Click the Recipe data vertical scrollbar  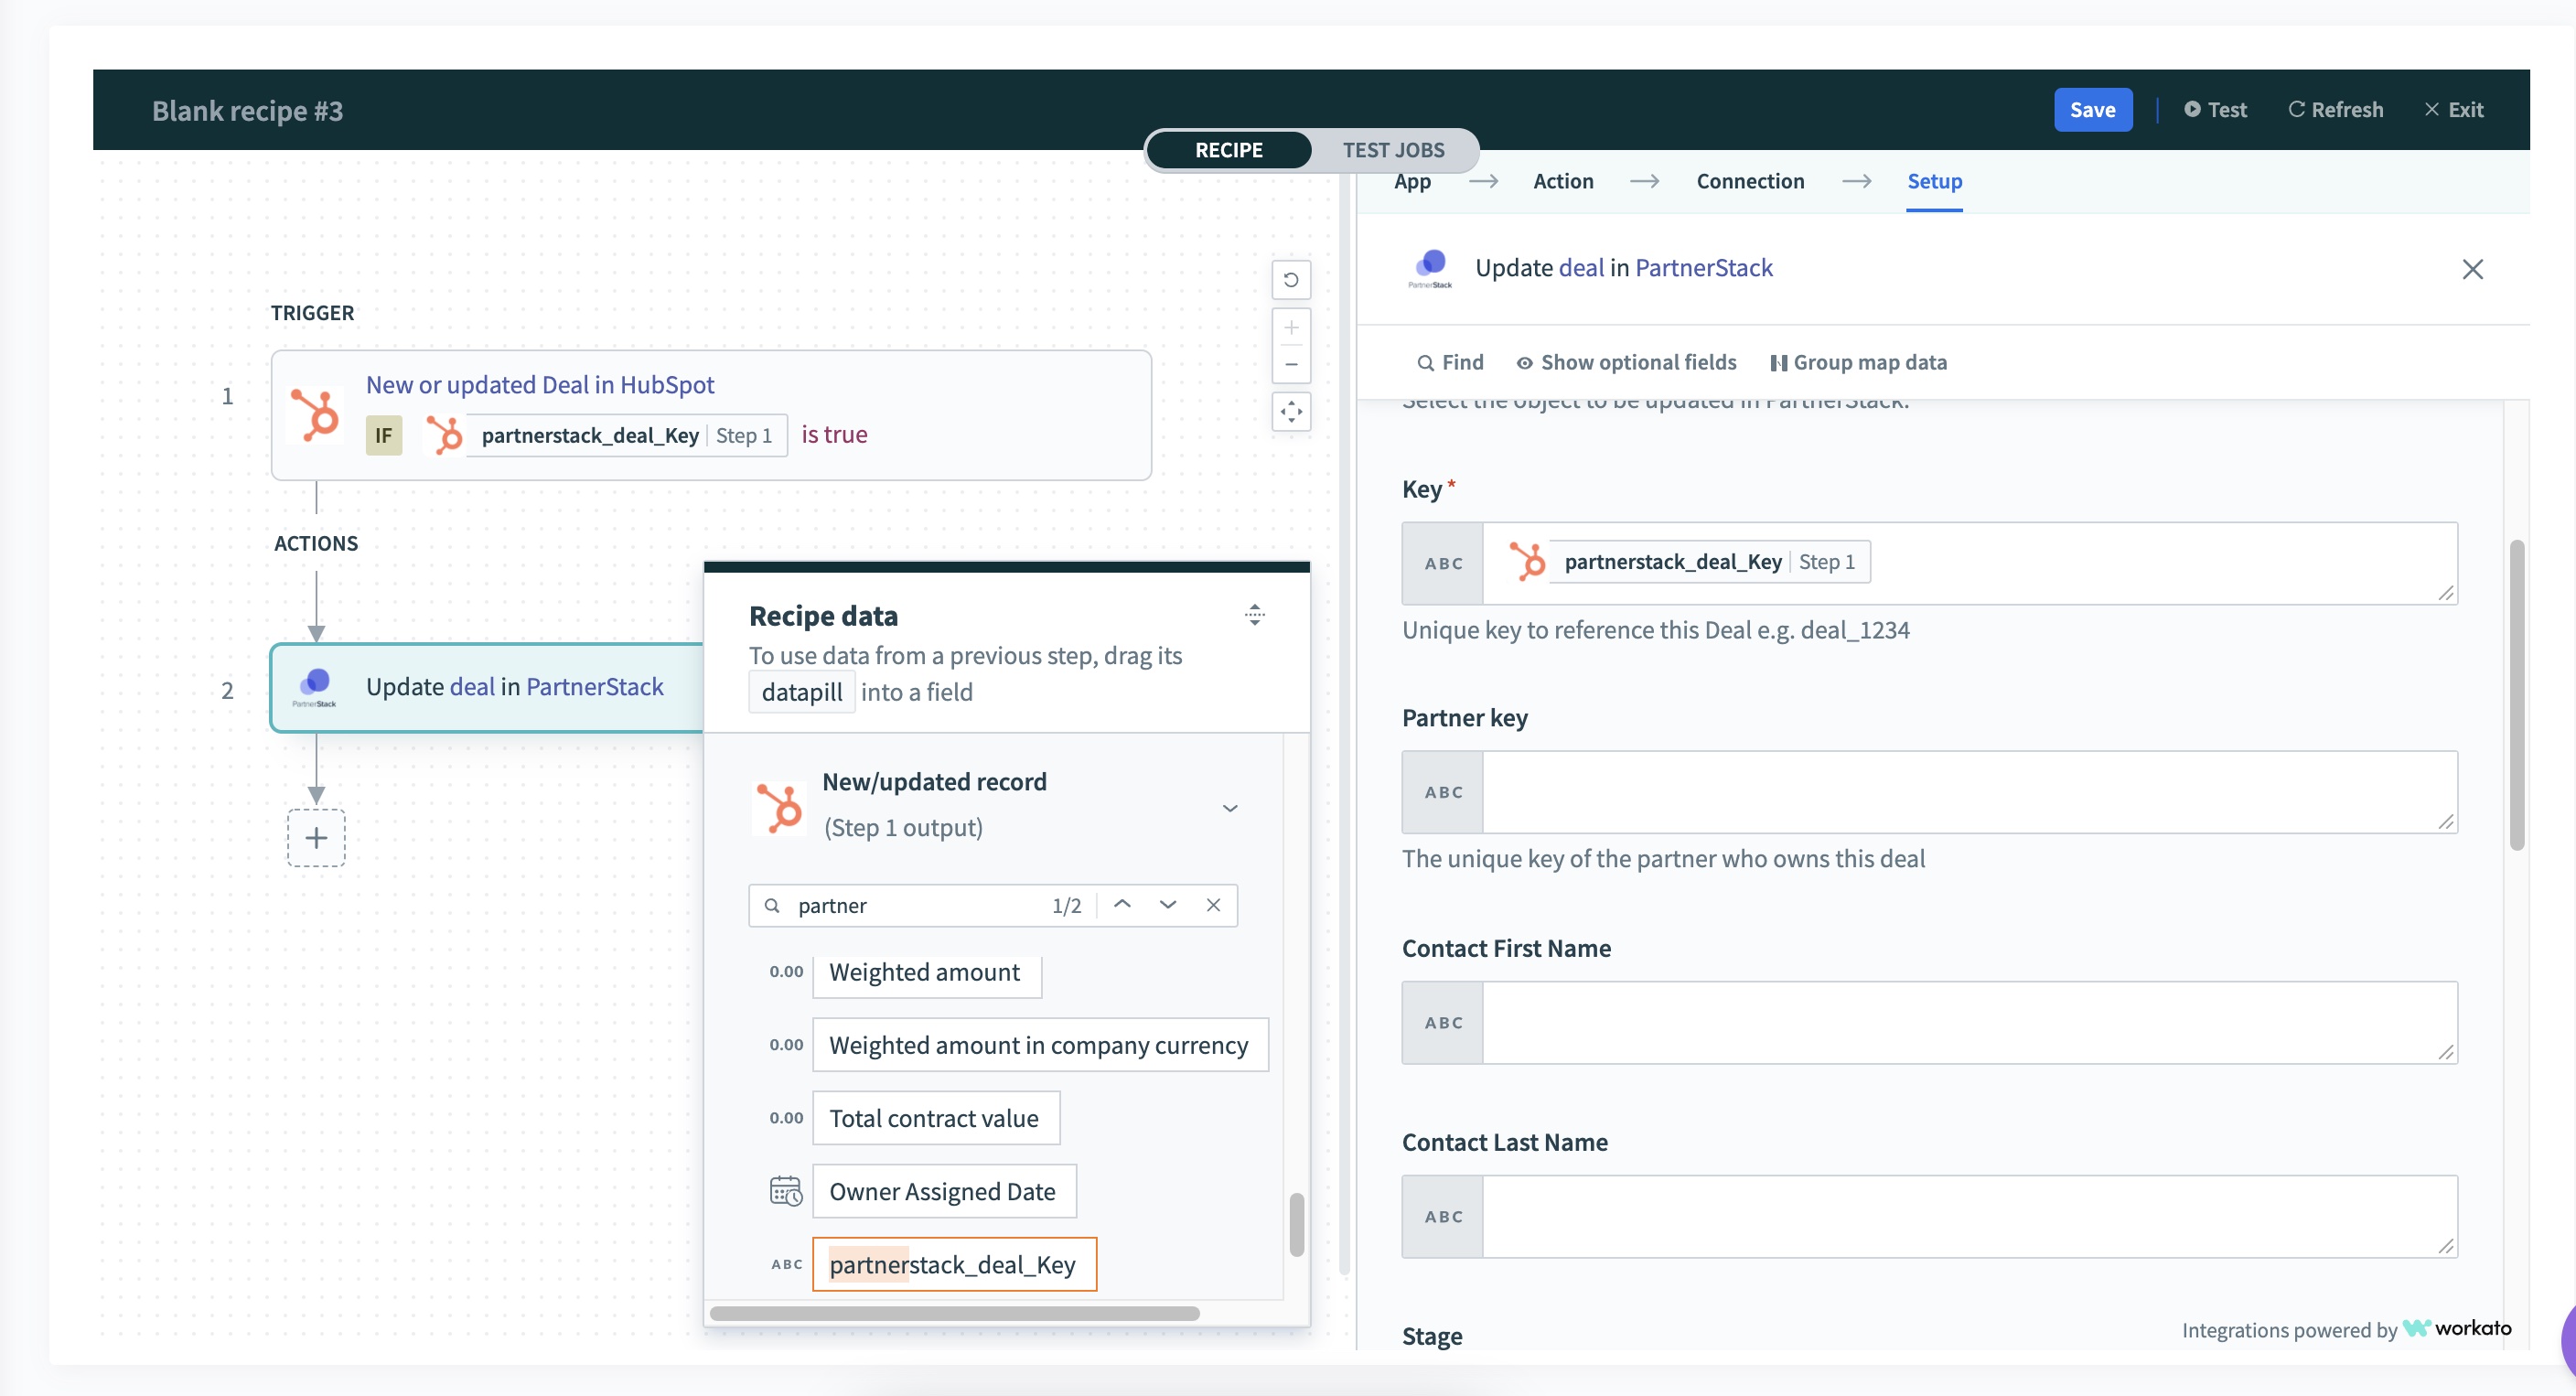coord(1296,1224)
